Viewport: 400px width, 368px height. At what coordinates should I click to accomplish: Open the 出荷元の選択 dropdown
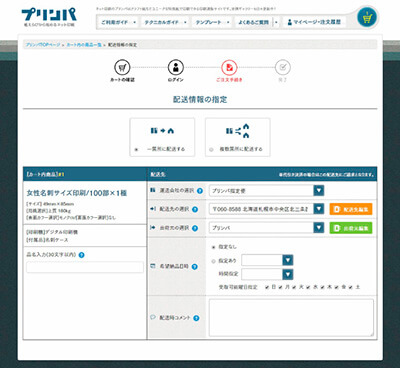(266, 228)
